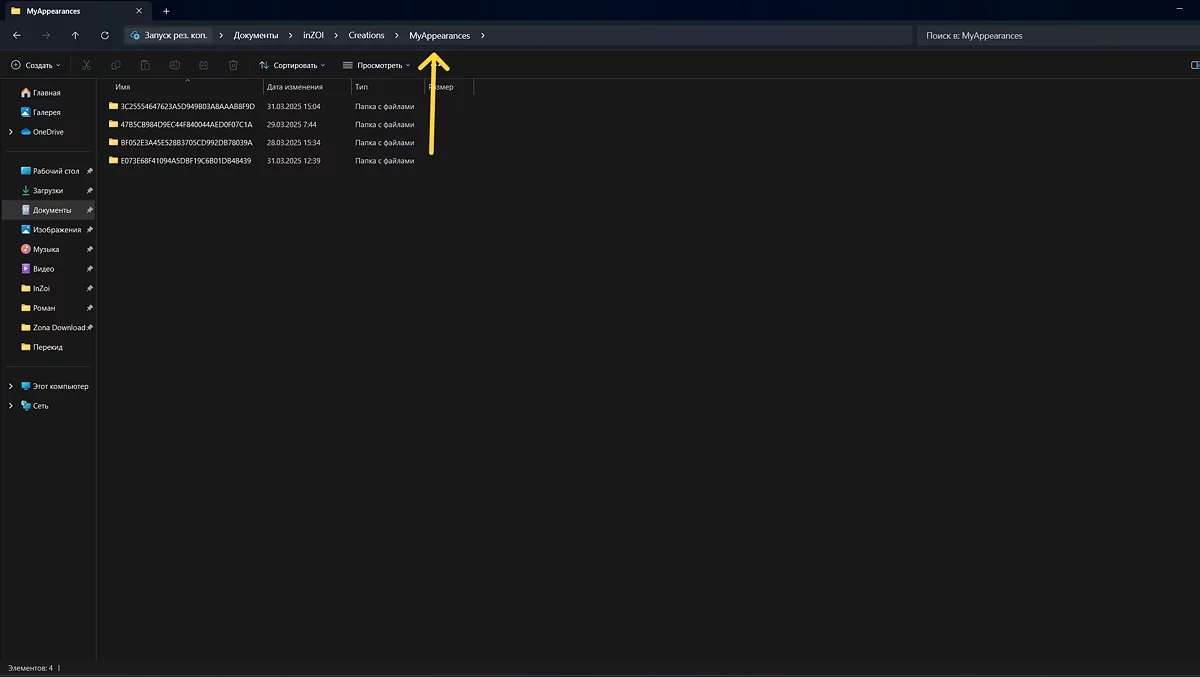Viewport: 1200px width, 677px height.
Task: Click the Cut scissors icon
Action: tap(86, 65)
